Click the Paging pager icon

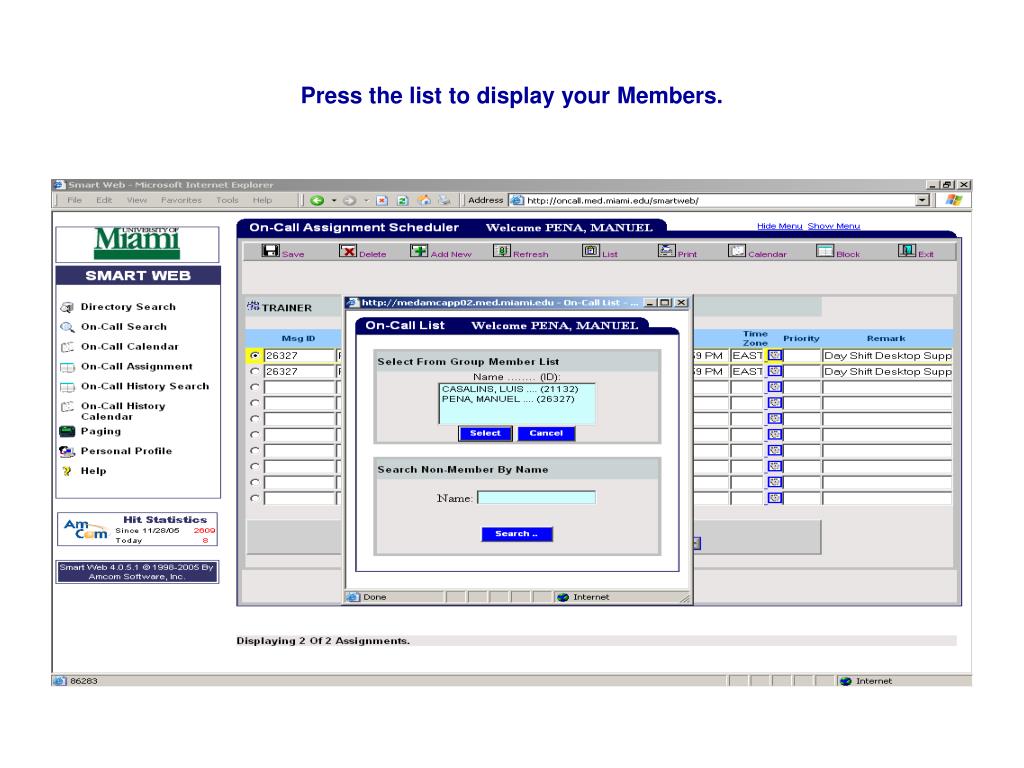point(67,431)
